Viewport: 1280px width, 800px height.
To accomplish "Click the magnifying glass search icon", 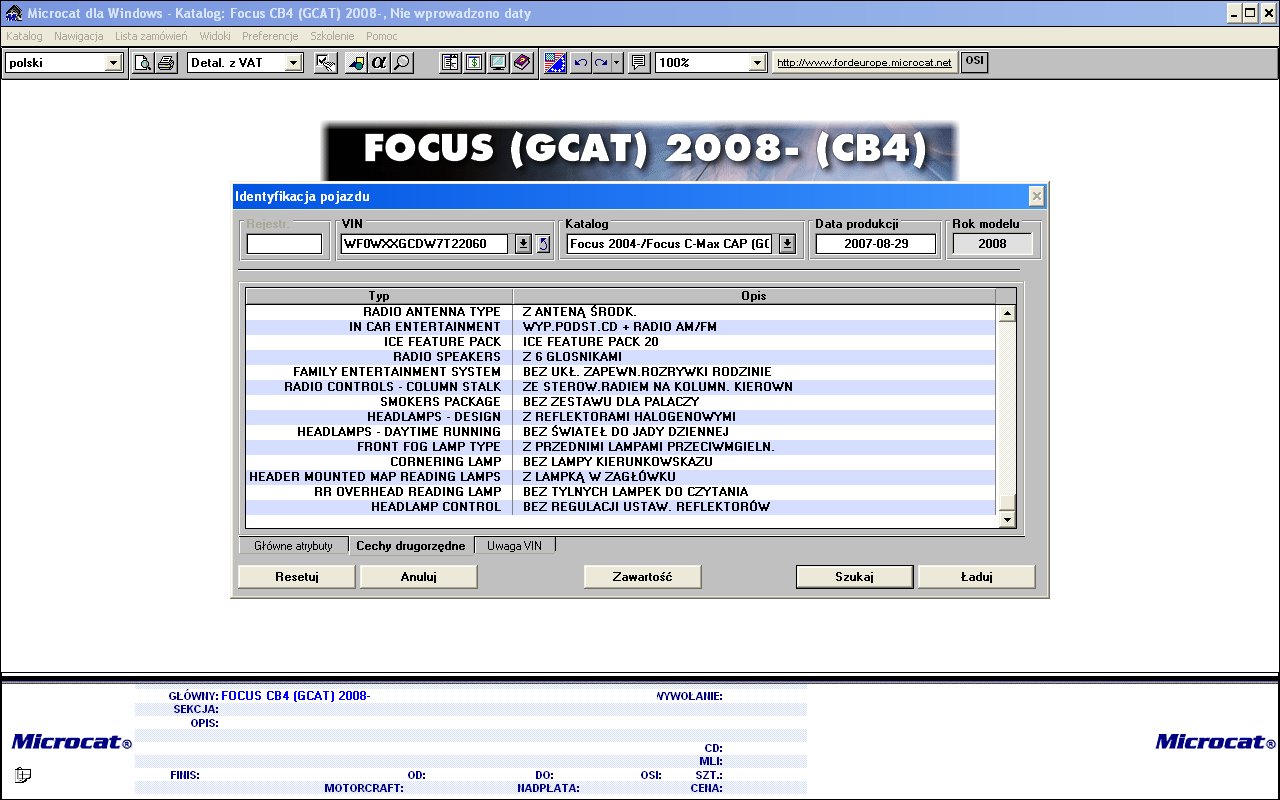I will coord(402,63).
